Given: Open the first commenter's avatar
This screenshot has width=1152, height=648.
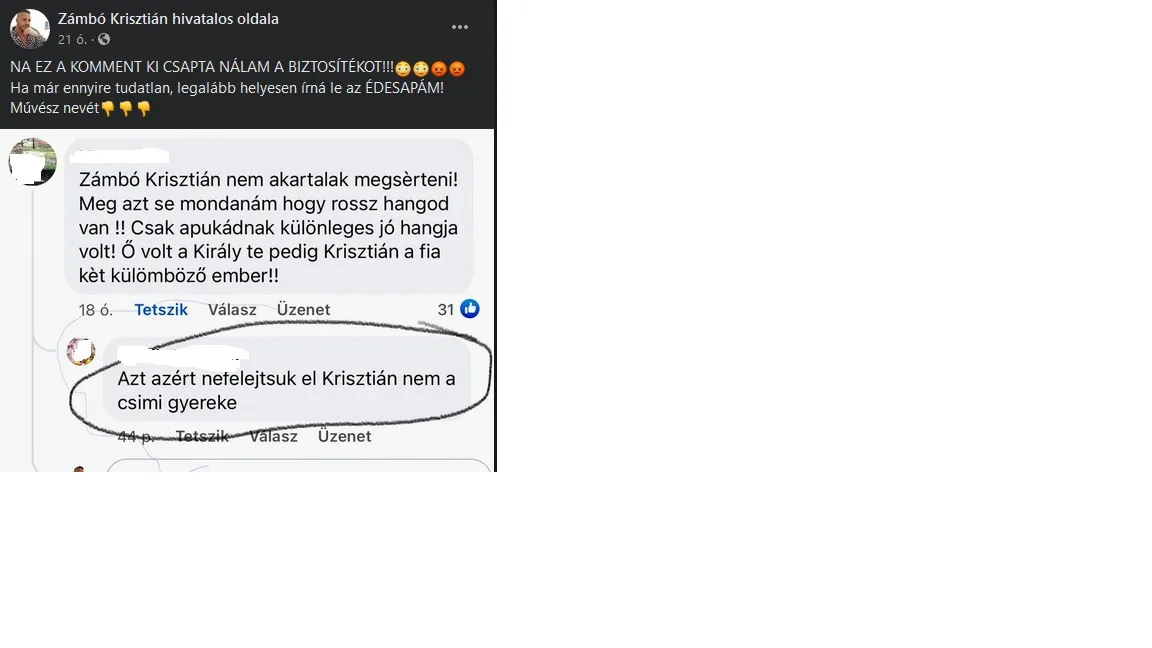Looking at the screenshot, I should click(x=32, y=162).
